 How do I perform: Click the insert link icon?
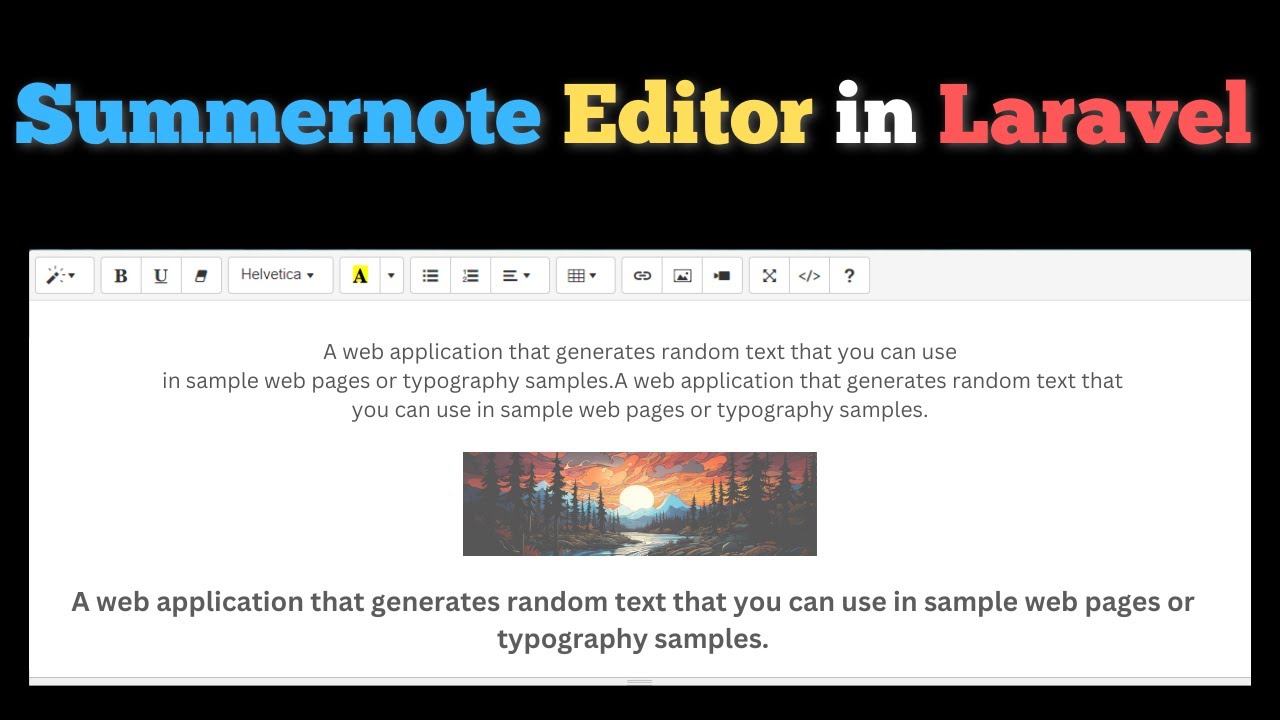click(642, 276)
